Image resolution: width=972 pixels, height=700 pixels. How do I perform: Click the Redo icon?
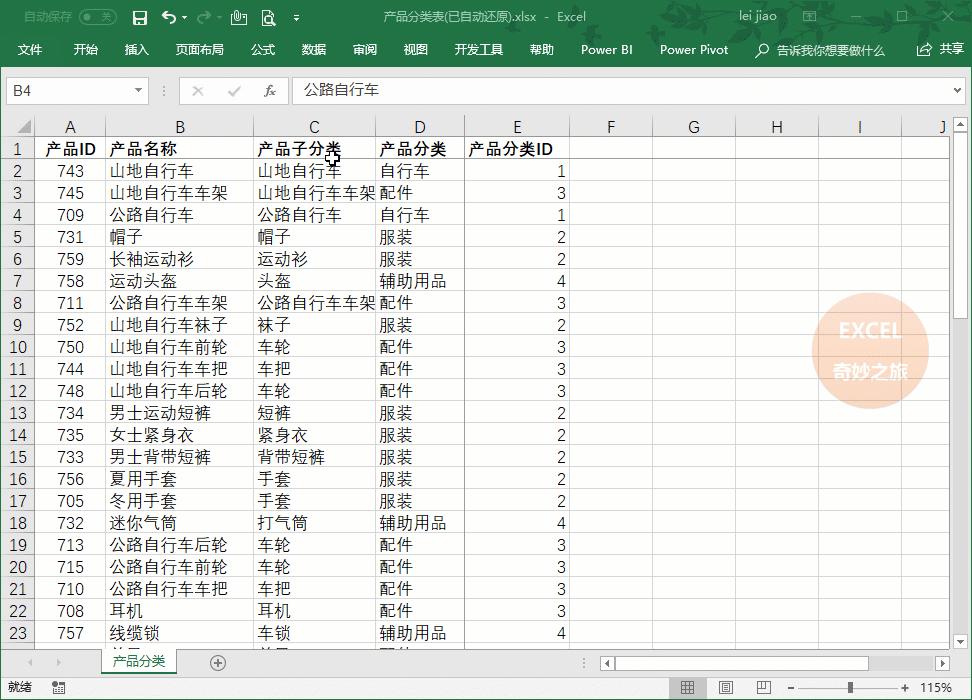tap(205, 17)
